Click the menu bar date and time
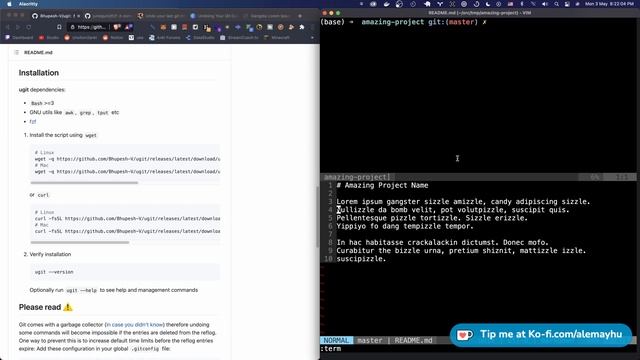 coord(609,4)
